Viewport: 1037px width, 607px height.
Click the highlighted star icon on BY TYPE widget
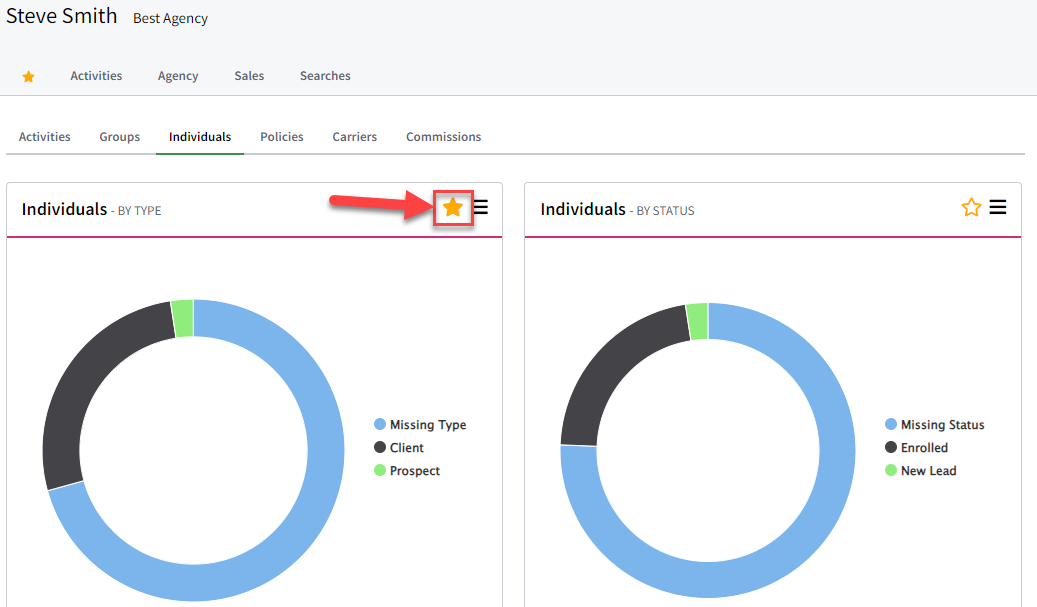tap(453, 208)
